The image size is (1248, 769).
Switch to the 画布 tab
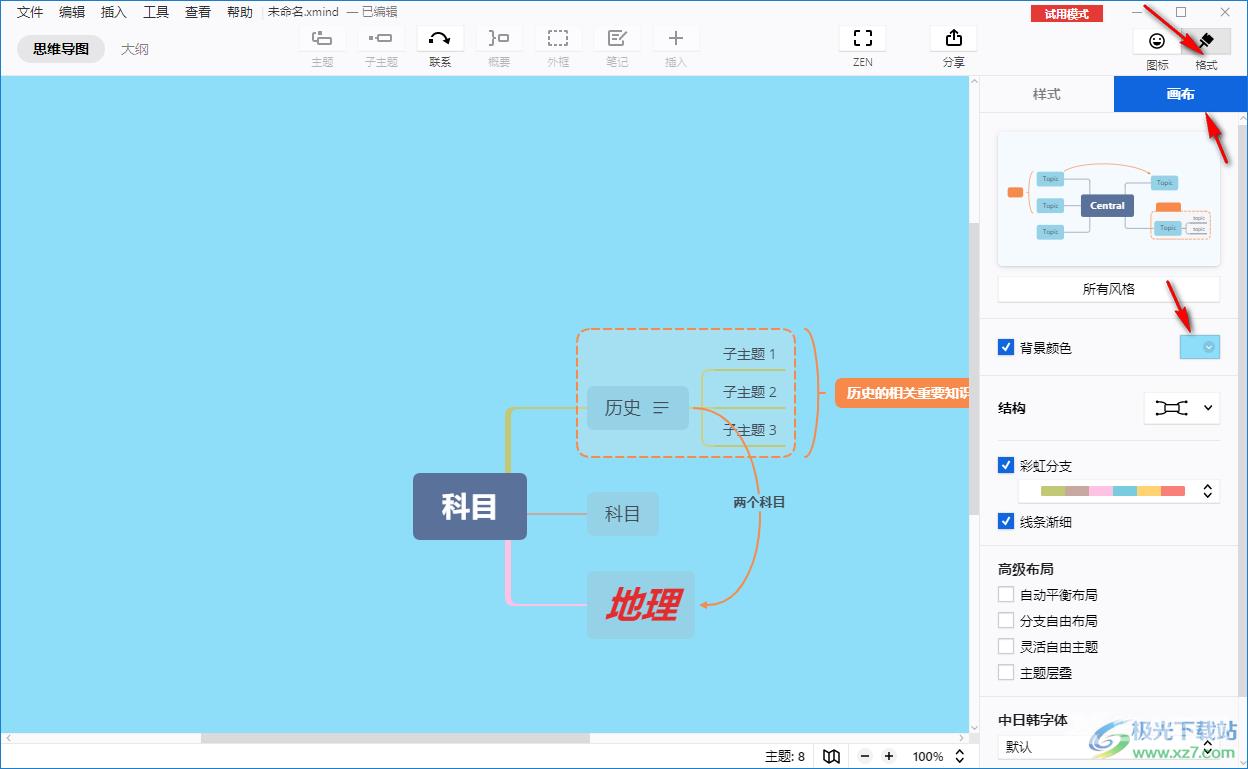tap(1181, 94)
